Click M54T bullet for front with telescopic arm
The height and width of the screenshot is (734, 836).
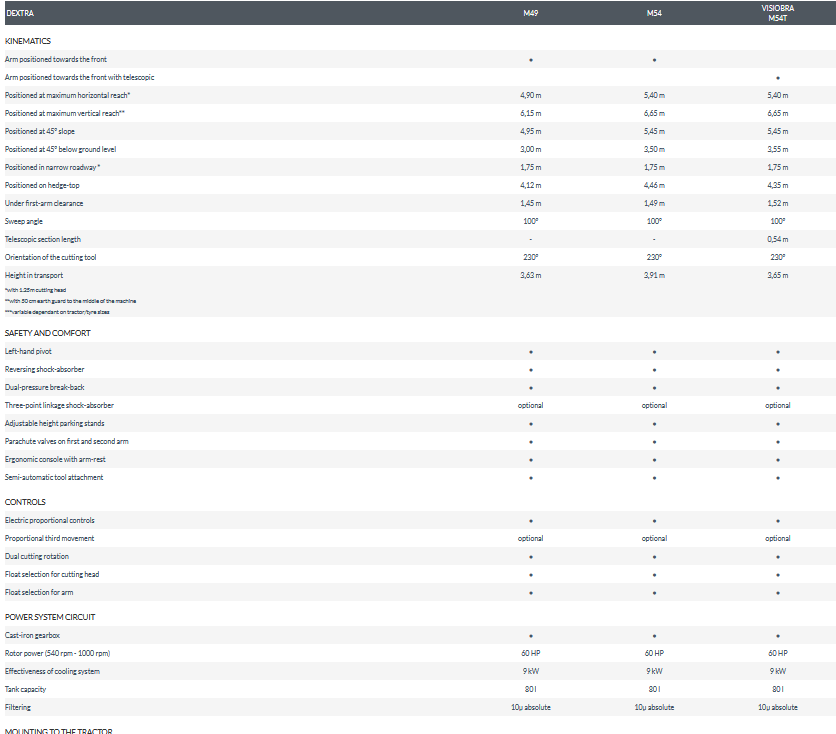tap(777, 78)
